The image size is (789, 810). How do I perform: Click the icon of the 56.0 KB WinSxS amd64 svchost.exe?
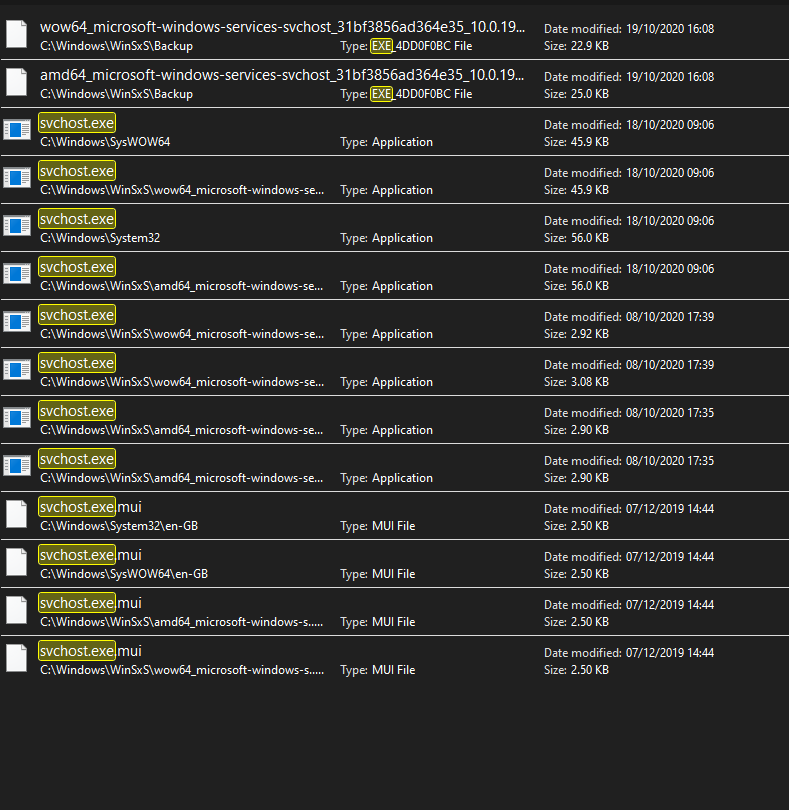(17, 274)
